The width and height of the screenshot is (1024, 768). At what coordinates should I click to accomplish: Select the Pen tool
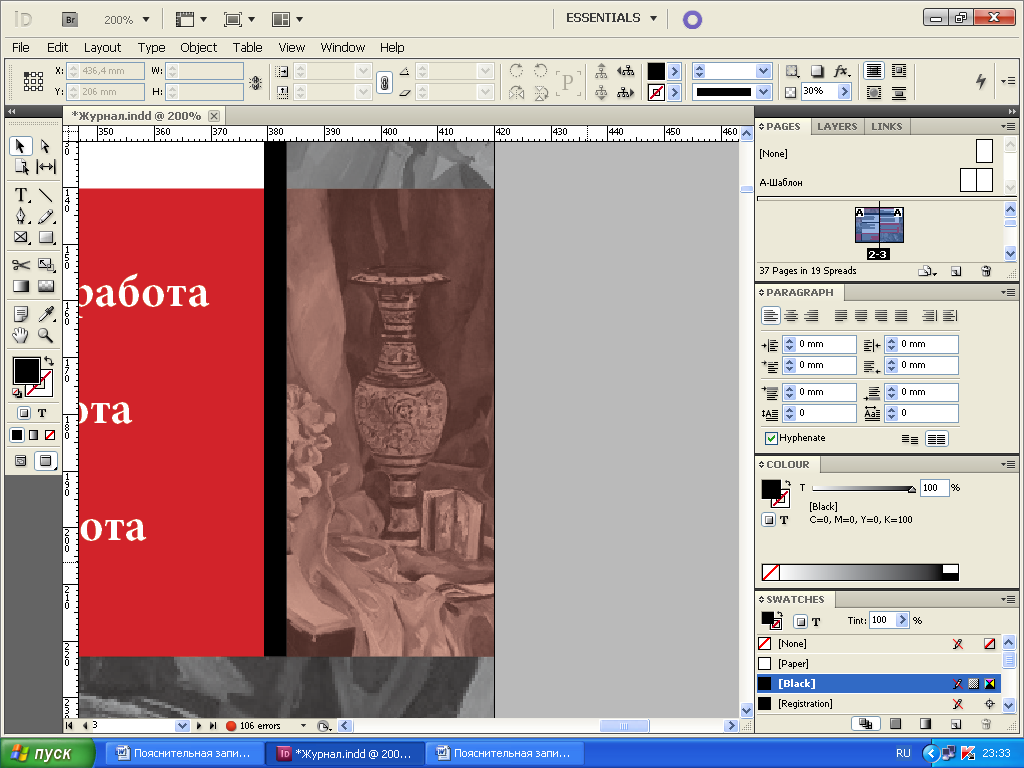(x=21, y=216)
